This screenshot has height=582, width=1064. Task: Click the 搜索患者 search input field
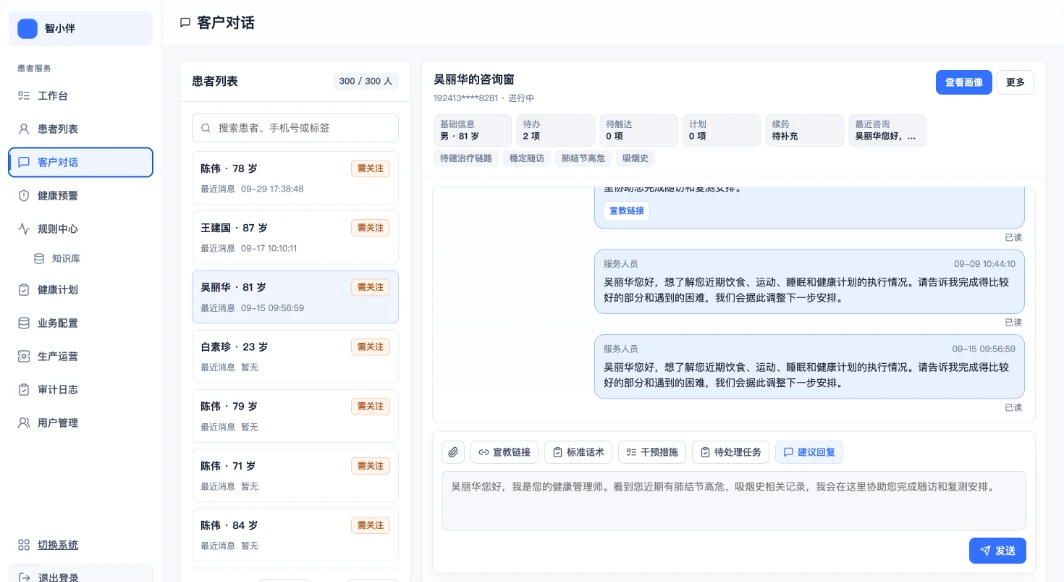coord(295,128)
